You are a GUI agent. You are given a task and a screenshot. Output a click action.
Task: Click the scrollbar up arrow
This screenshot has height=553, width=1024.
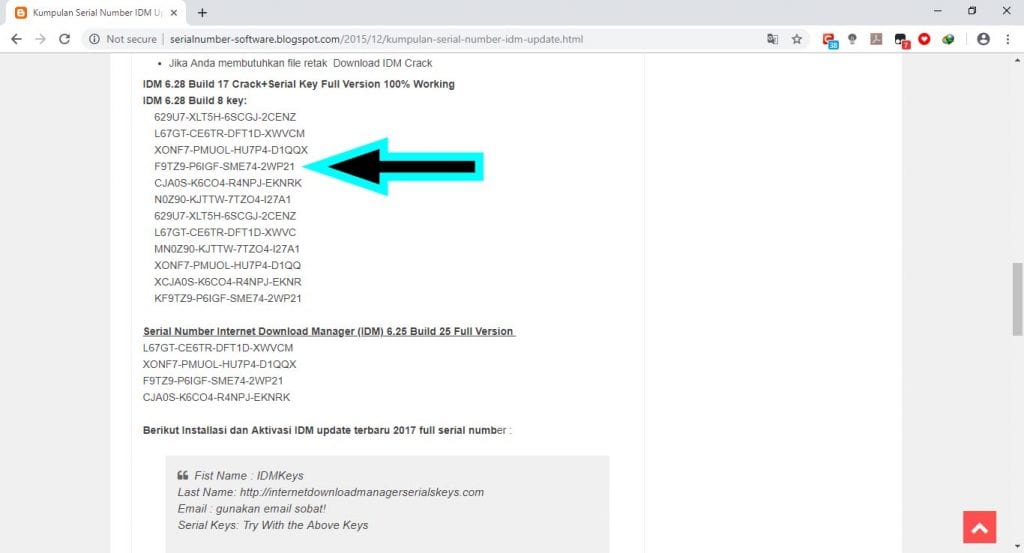[x=1017, y=60]
